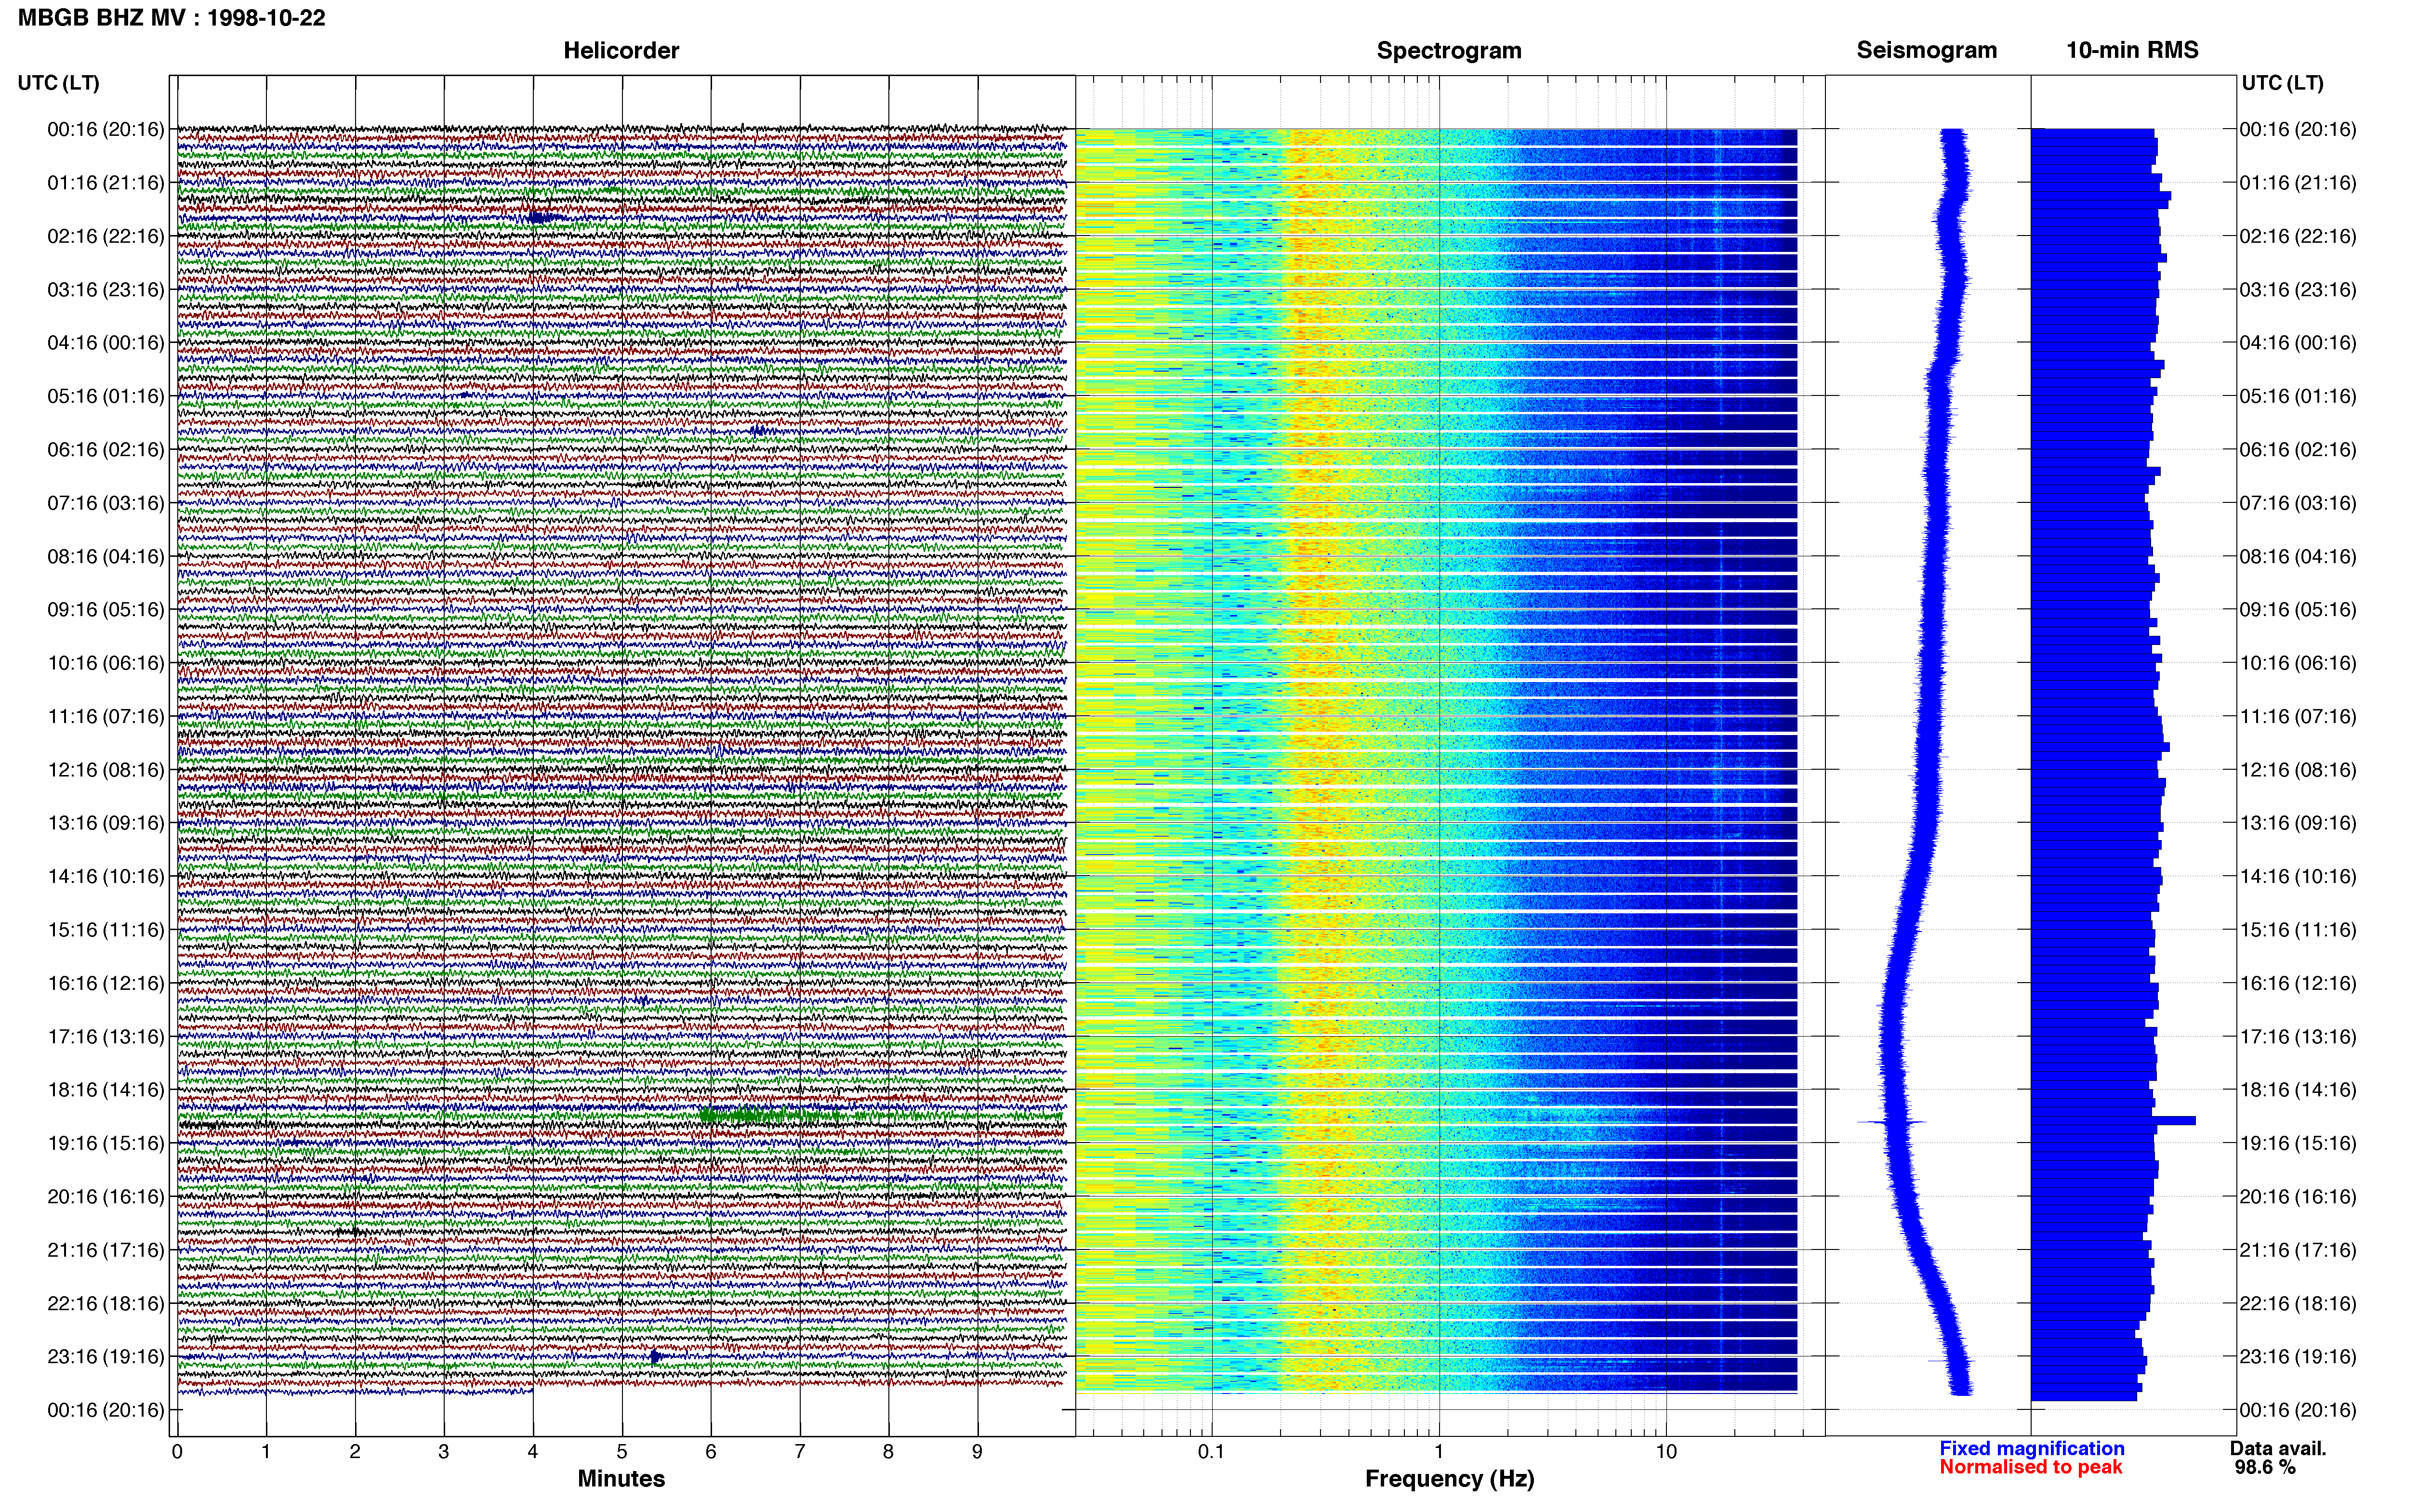The width and height of the screenshot is (2418, 1512).
Task: Click the UTC (LT) label above the right time axis
Action: [2282, 83]
